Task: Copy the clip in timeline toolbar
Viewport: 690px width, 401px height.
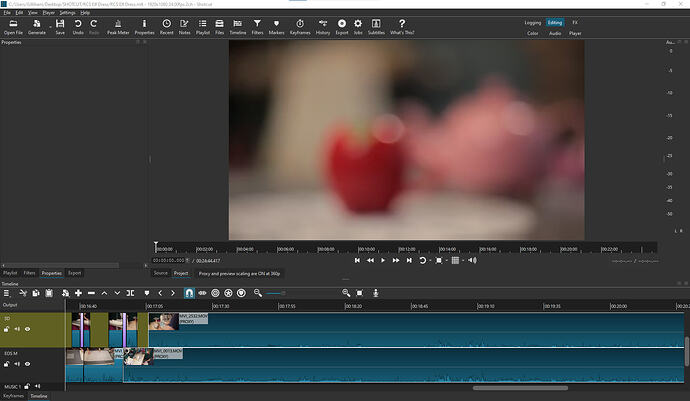Action: (x=36, y=293)
